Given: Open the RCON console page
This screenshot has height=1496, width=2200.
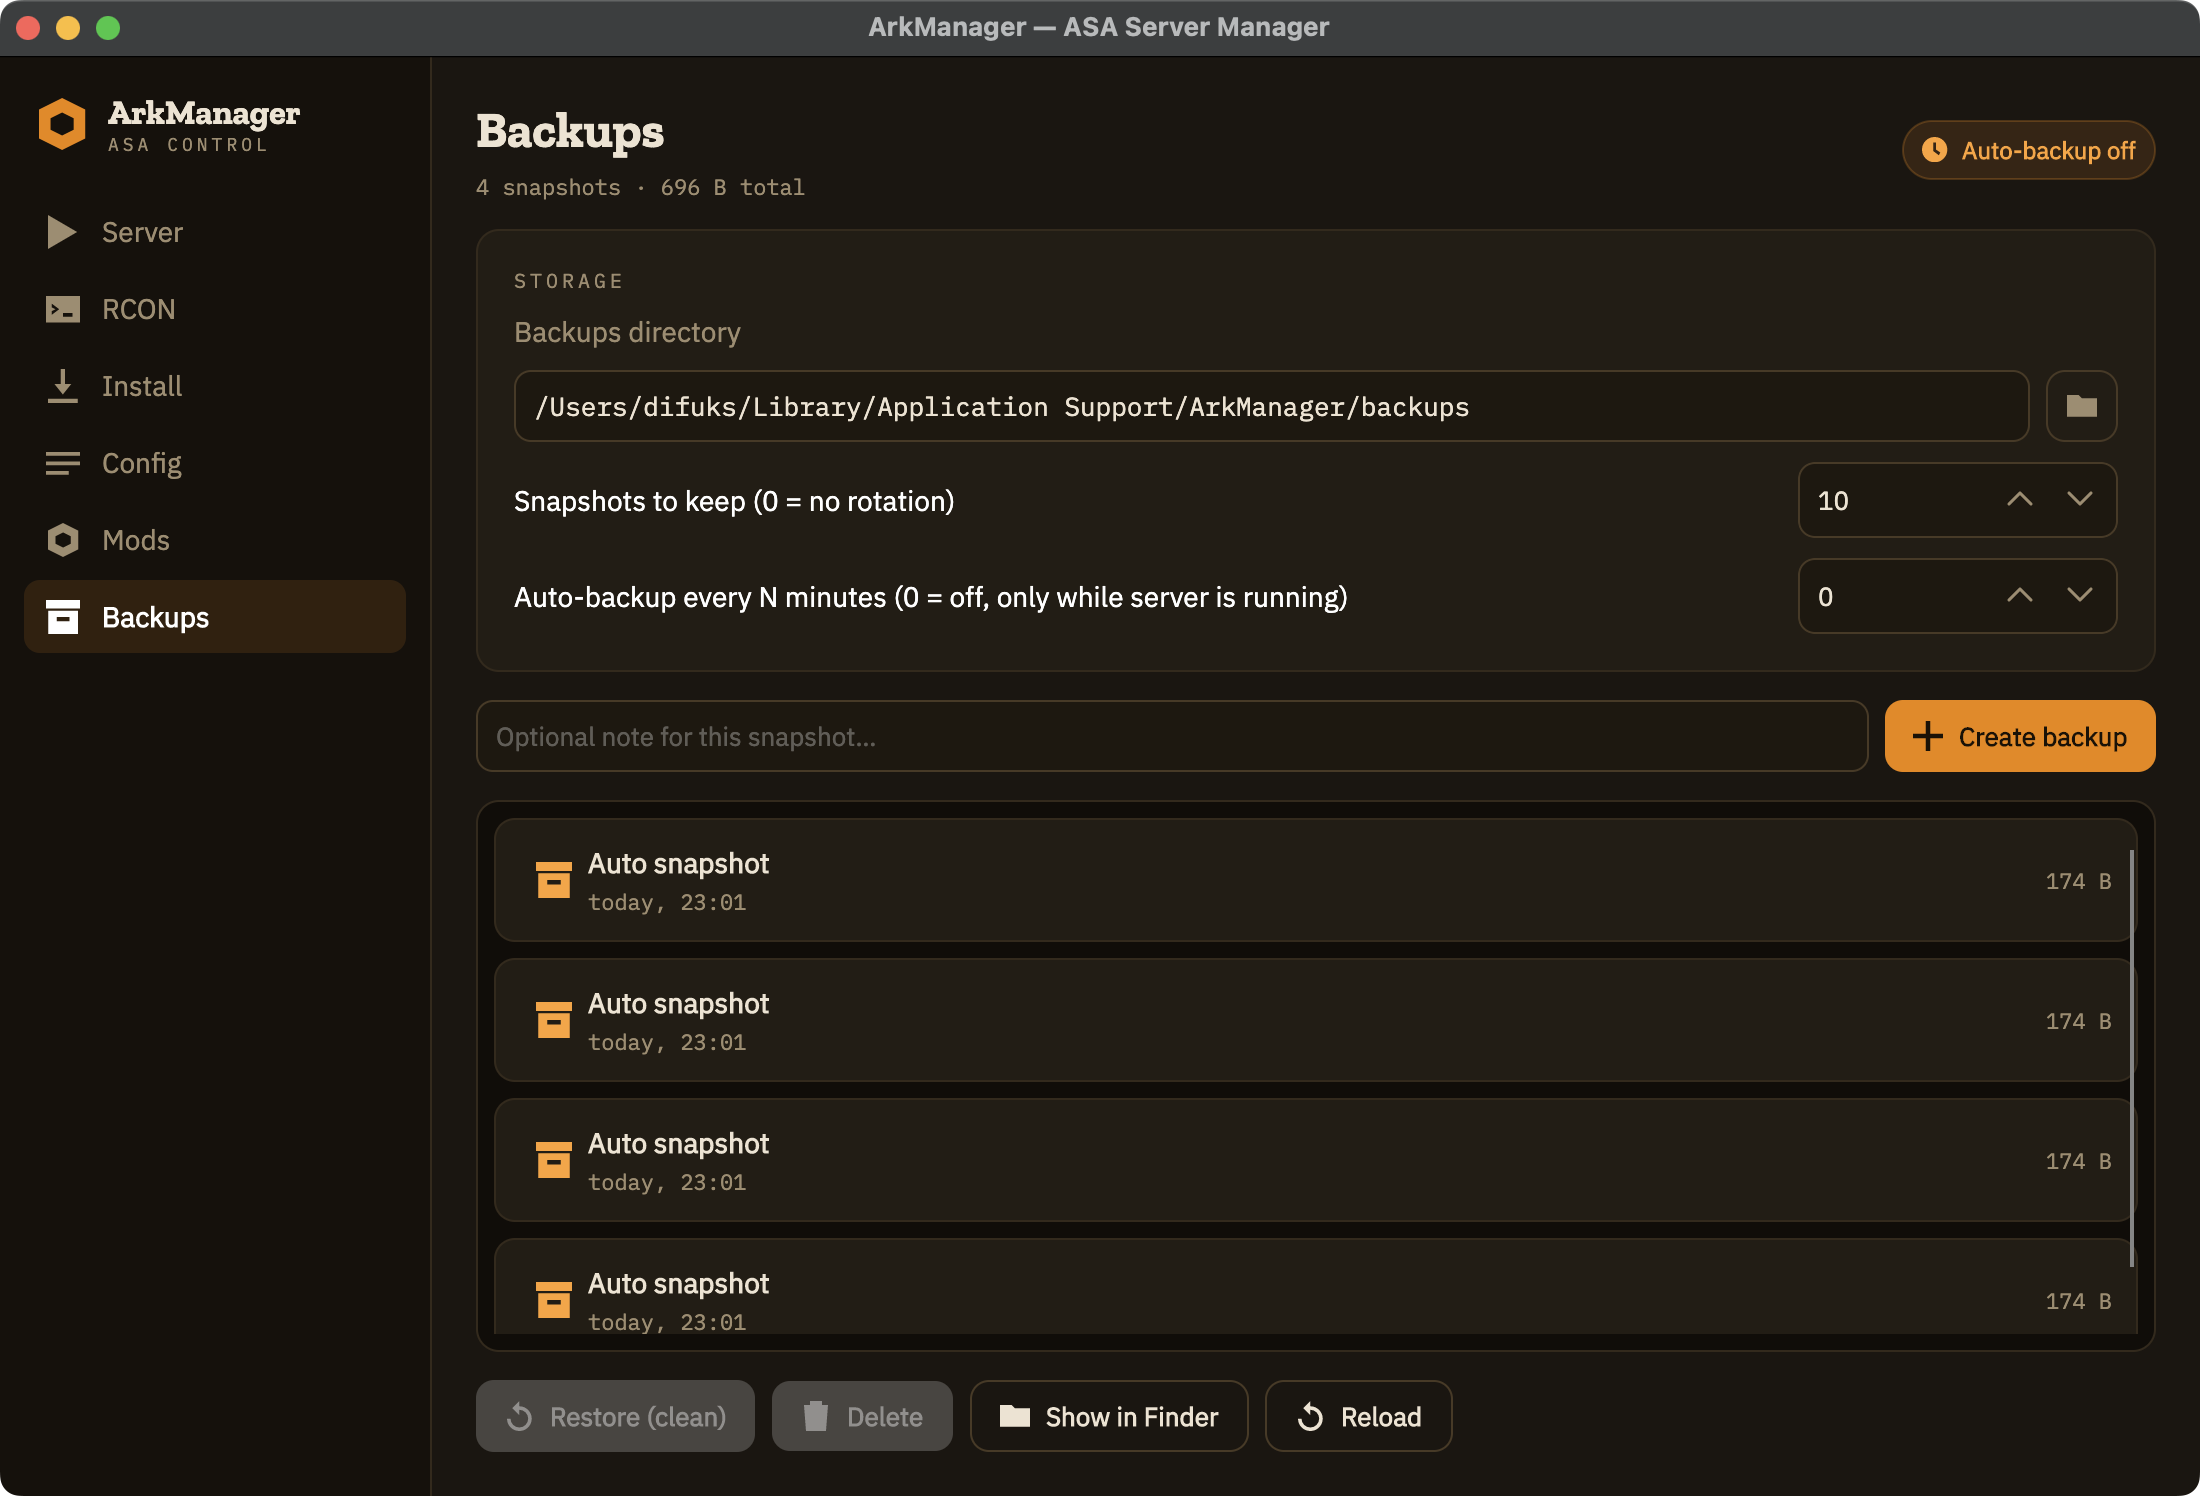Looking at the screenshot, I should [214, 309].
